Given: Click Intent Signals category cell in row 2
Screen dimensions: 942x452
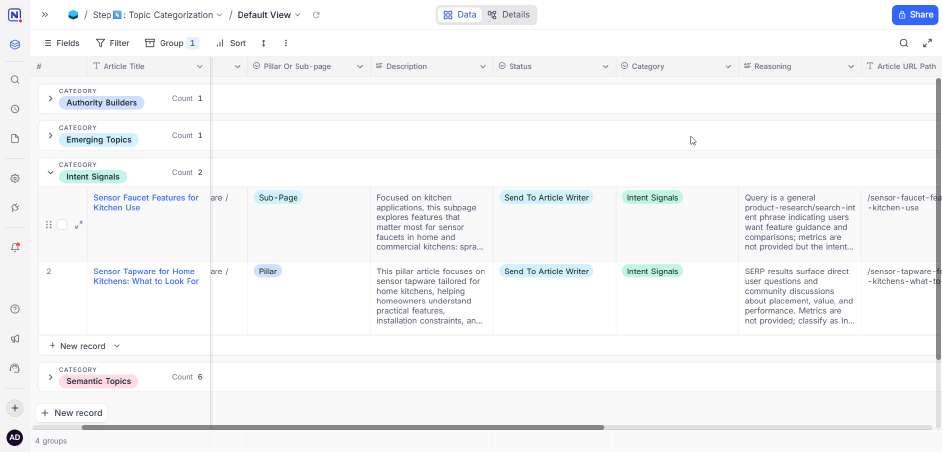Looking at the screenshot, I should [x=652, y=272].
